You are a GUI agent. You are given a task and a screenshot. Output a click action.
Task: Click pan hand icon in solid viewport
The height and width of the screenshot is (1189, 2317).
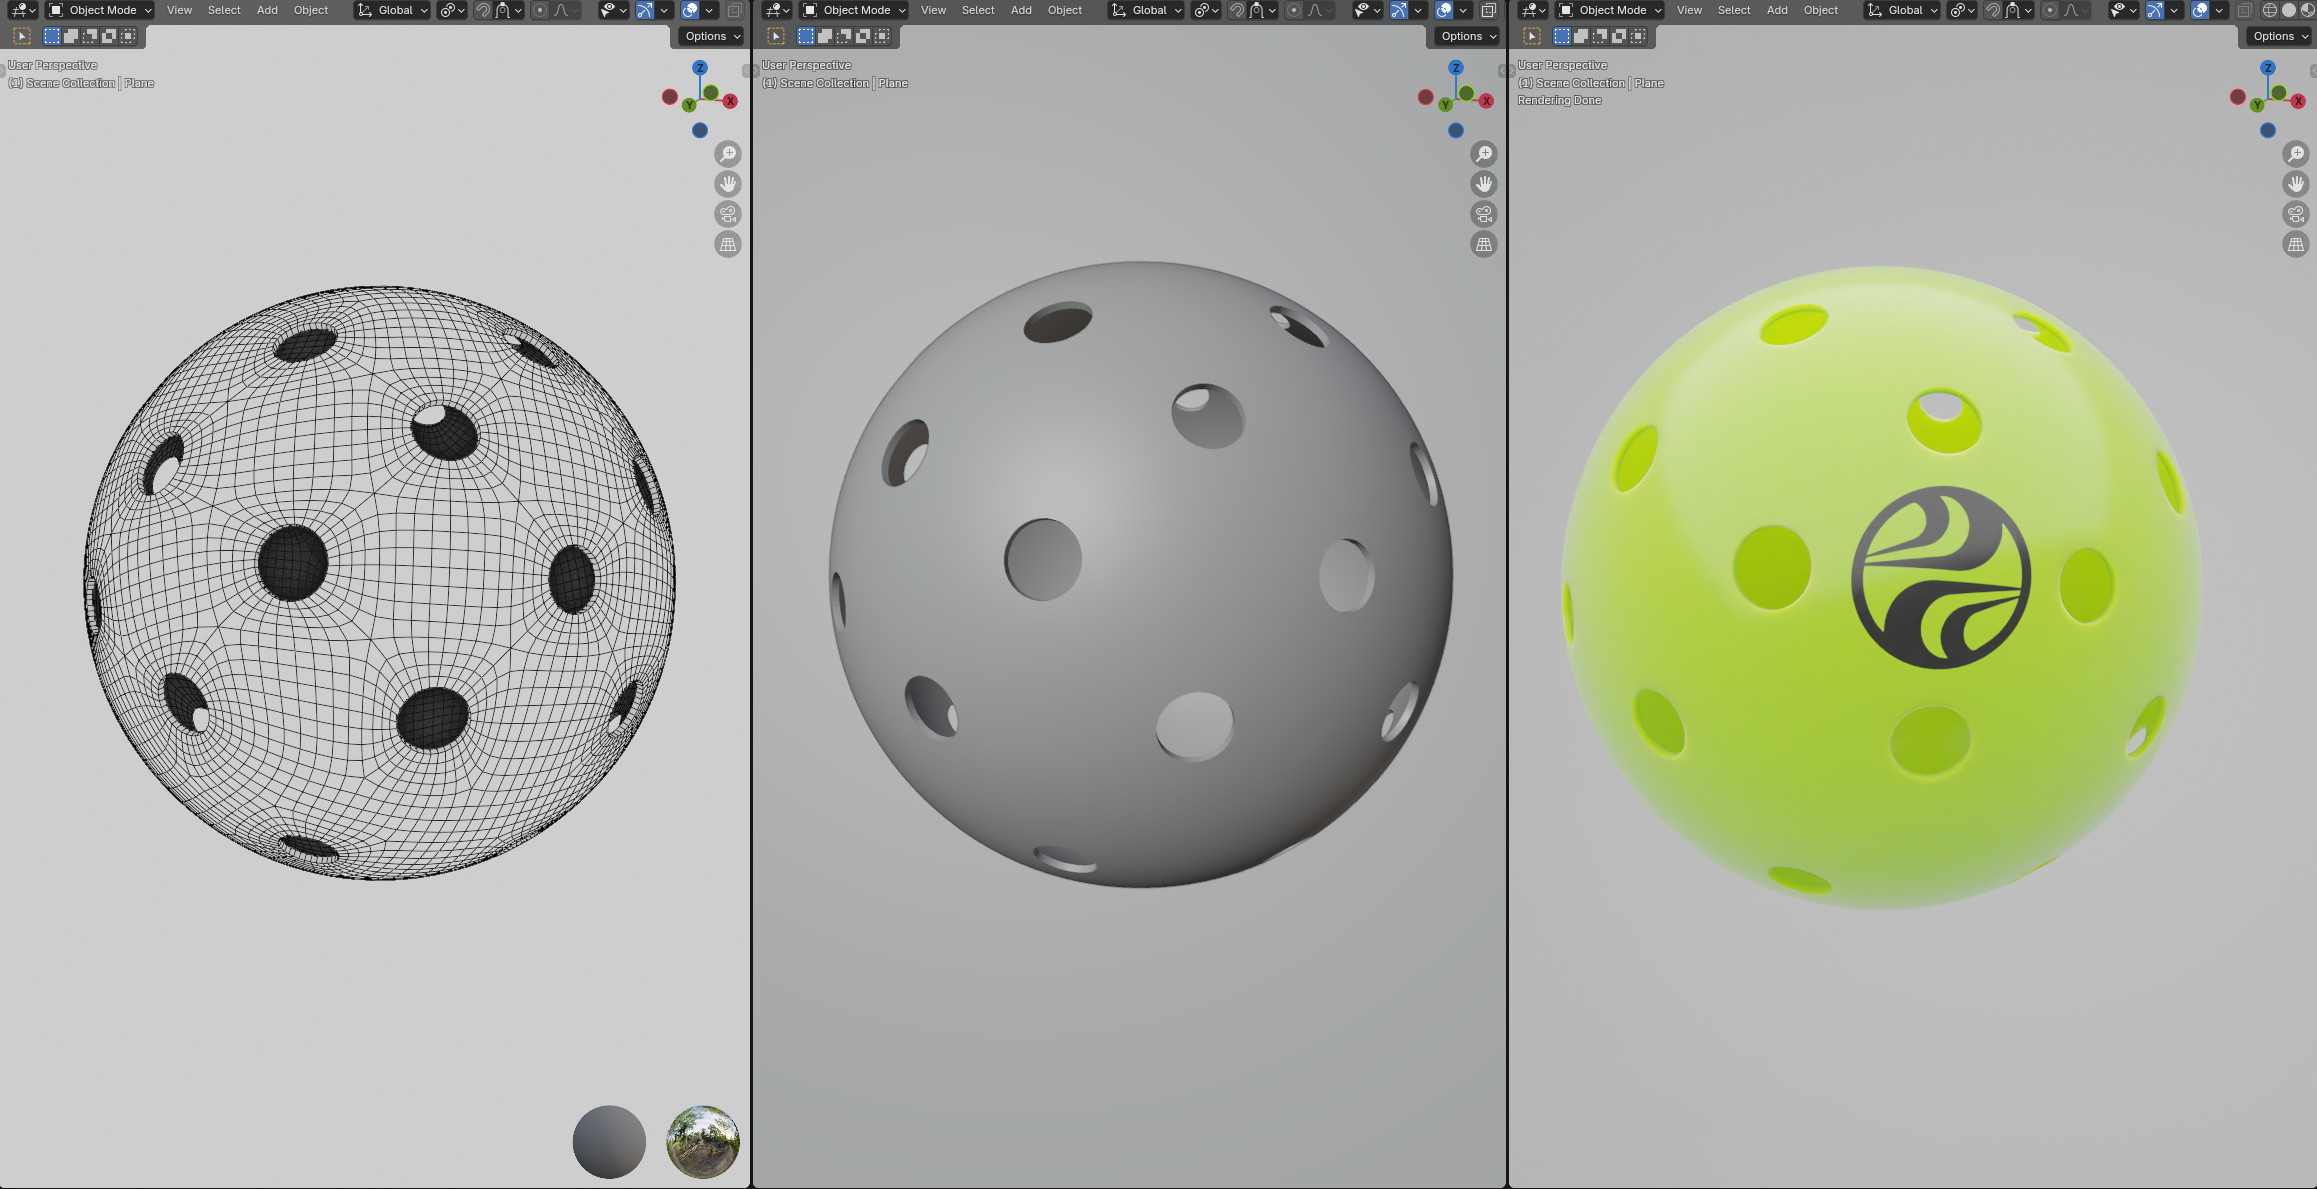[x=1484, y=184]
